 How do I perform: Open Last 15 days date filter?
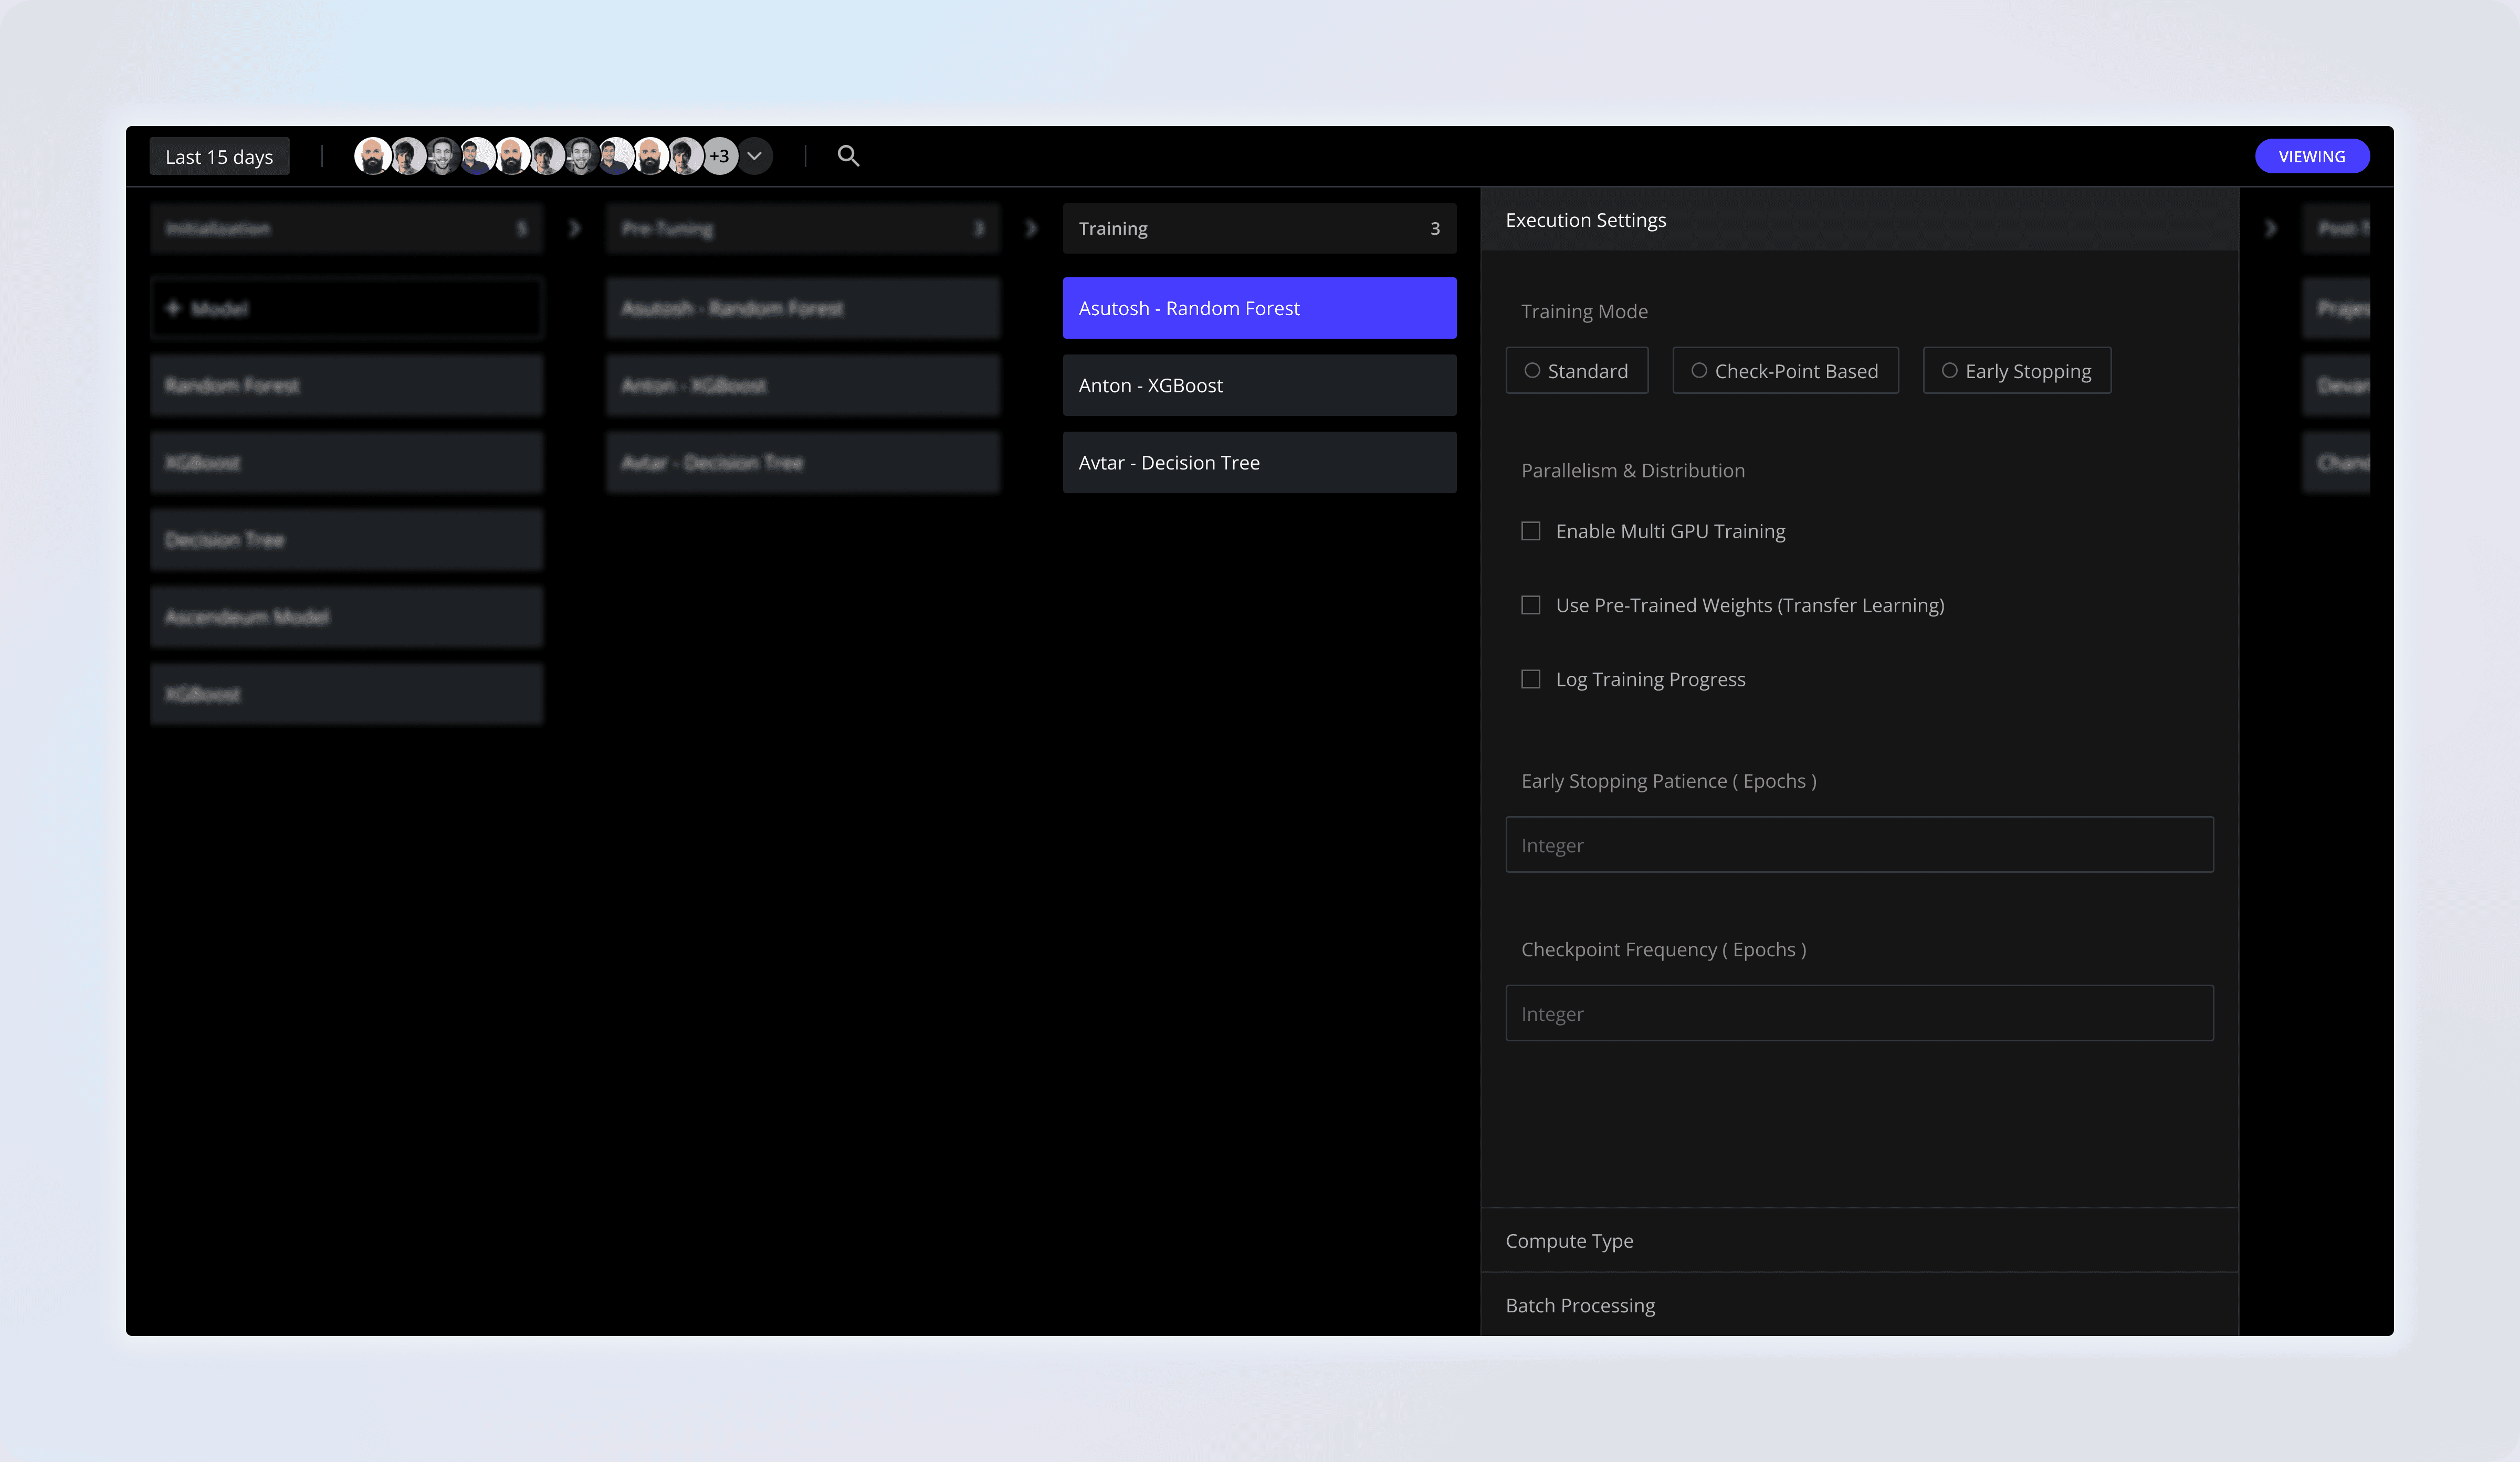tap(219, 157)
